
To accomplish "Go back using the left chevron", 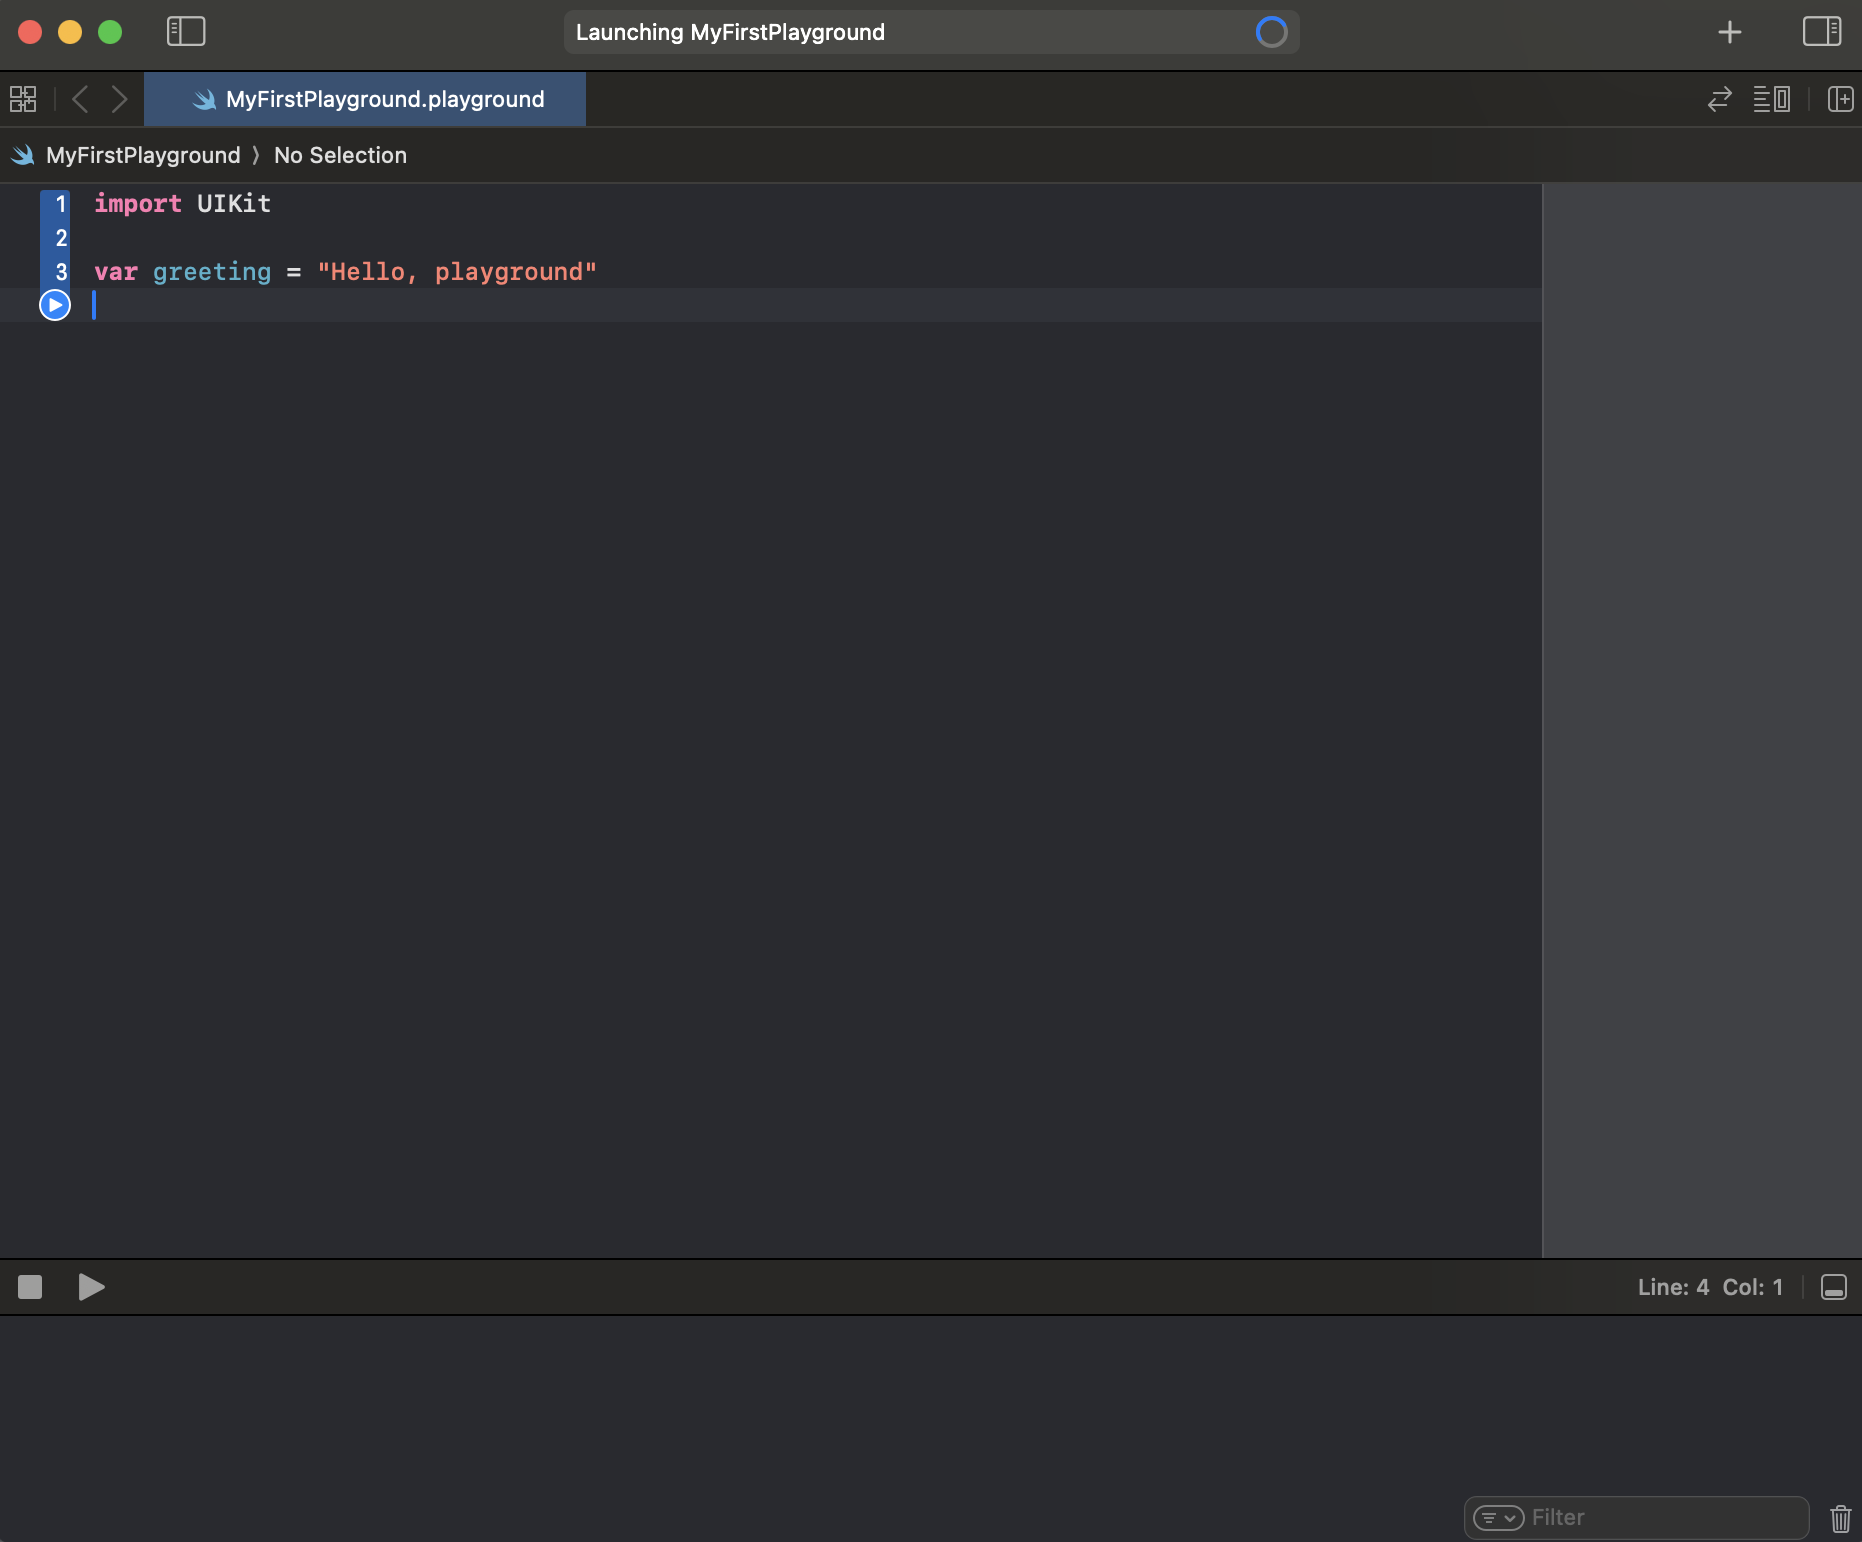I will (81, 99).
